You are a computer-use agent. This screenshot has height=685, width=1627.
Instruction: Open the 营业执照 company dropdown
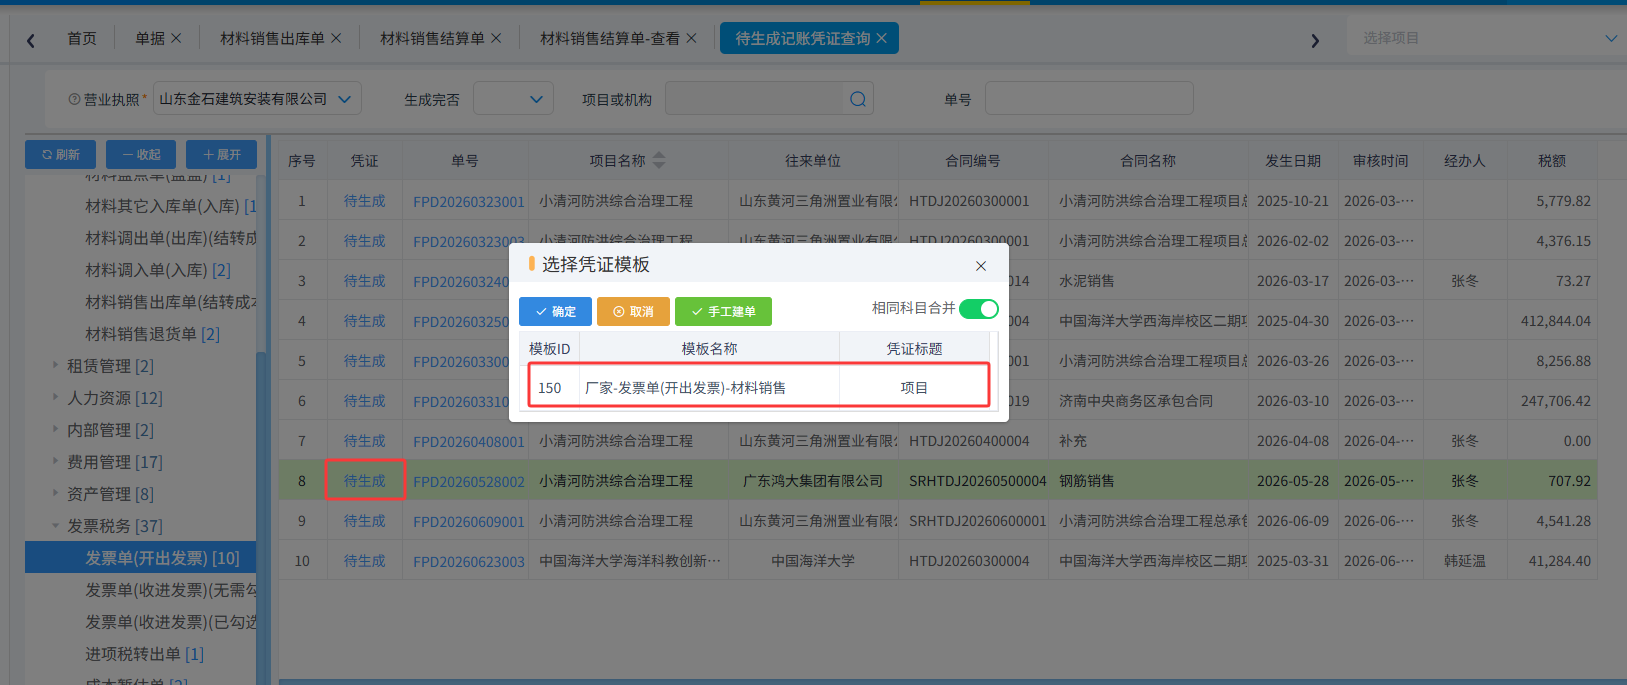pyautogui.click(x=257, y=99)
